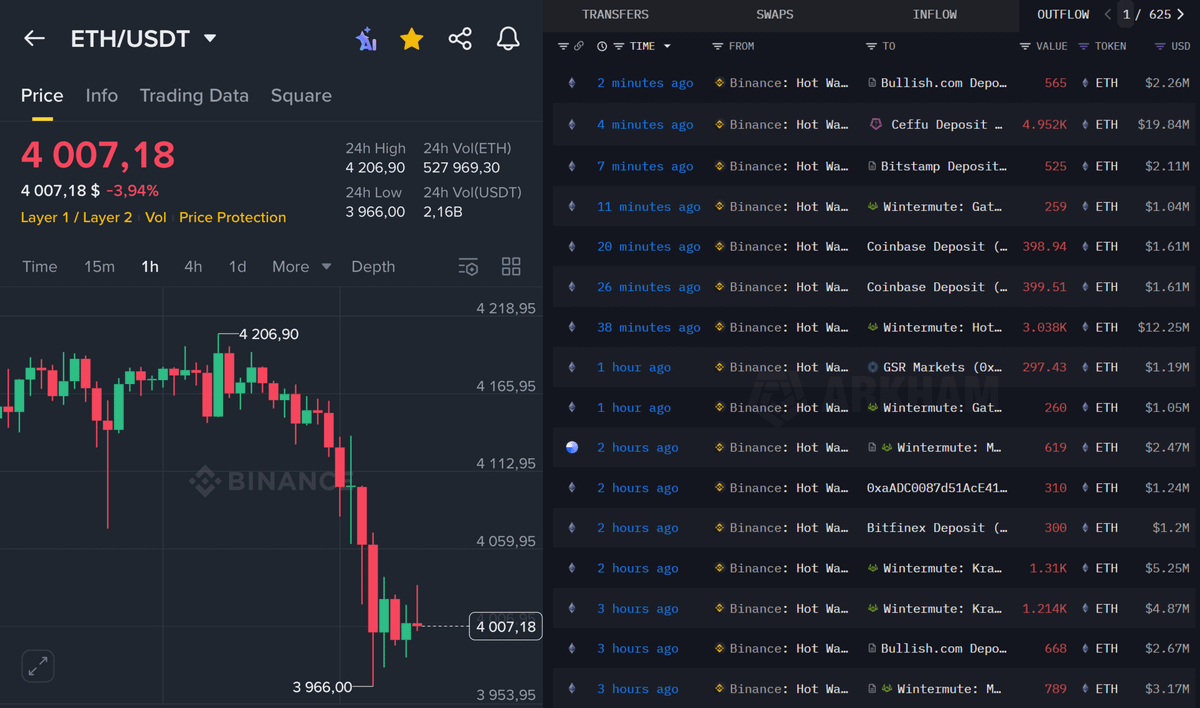Select the OUTFLOW tab
Screen dimensions: 1200x708
tap(1063, 14)
